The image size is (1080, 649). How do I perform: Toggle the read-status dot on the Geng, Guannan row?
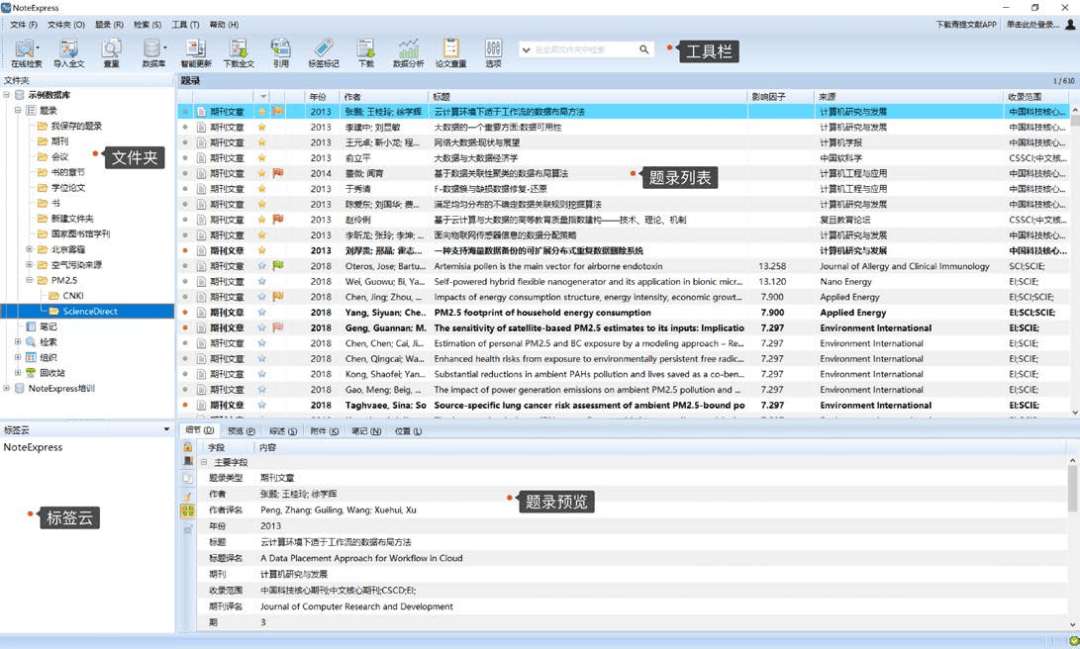[x=185, y=328]
